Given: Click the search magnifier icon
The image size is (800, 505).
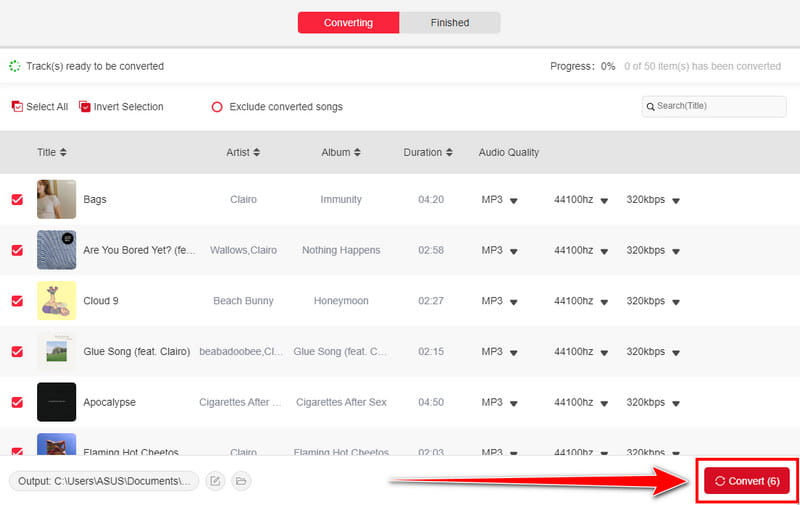Looking at the screenshot, I should 651,107.
